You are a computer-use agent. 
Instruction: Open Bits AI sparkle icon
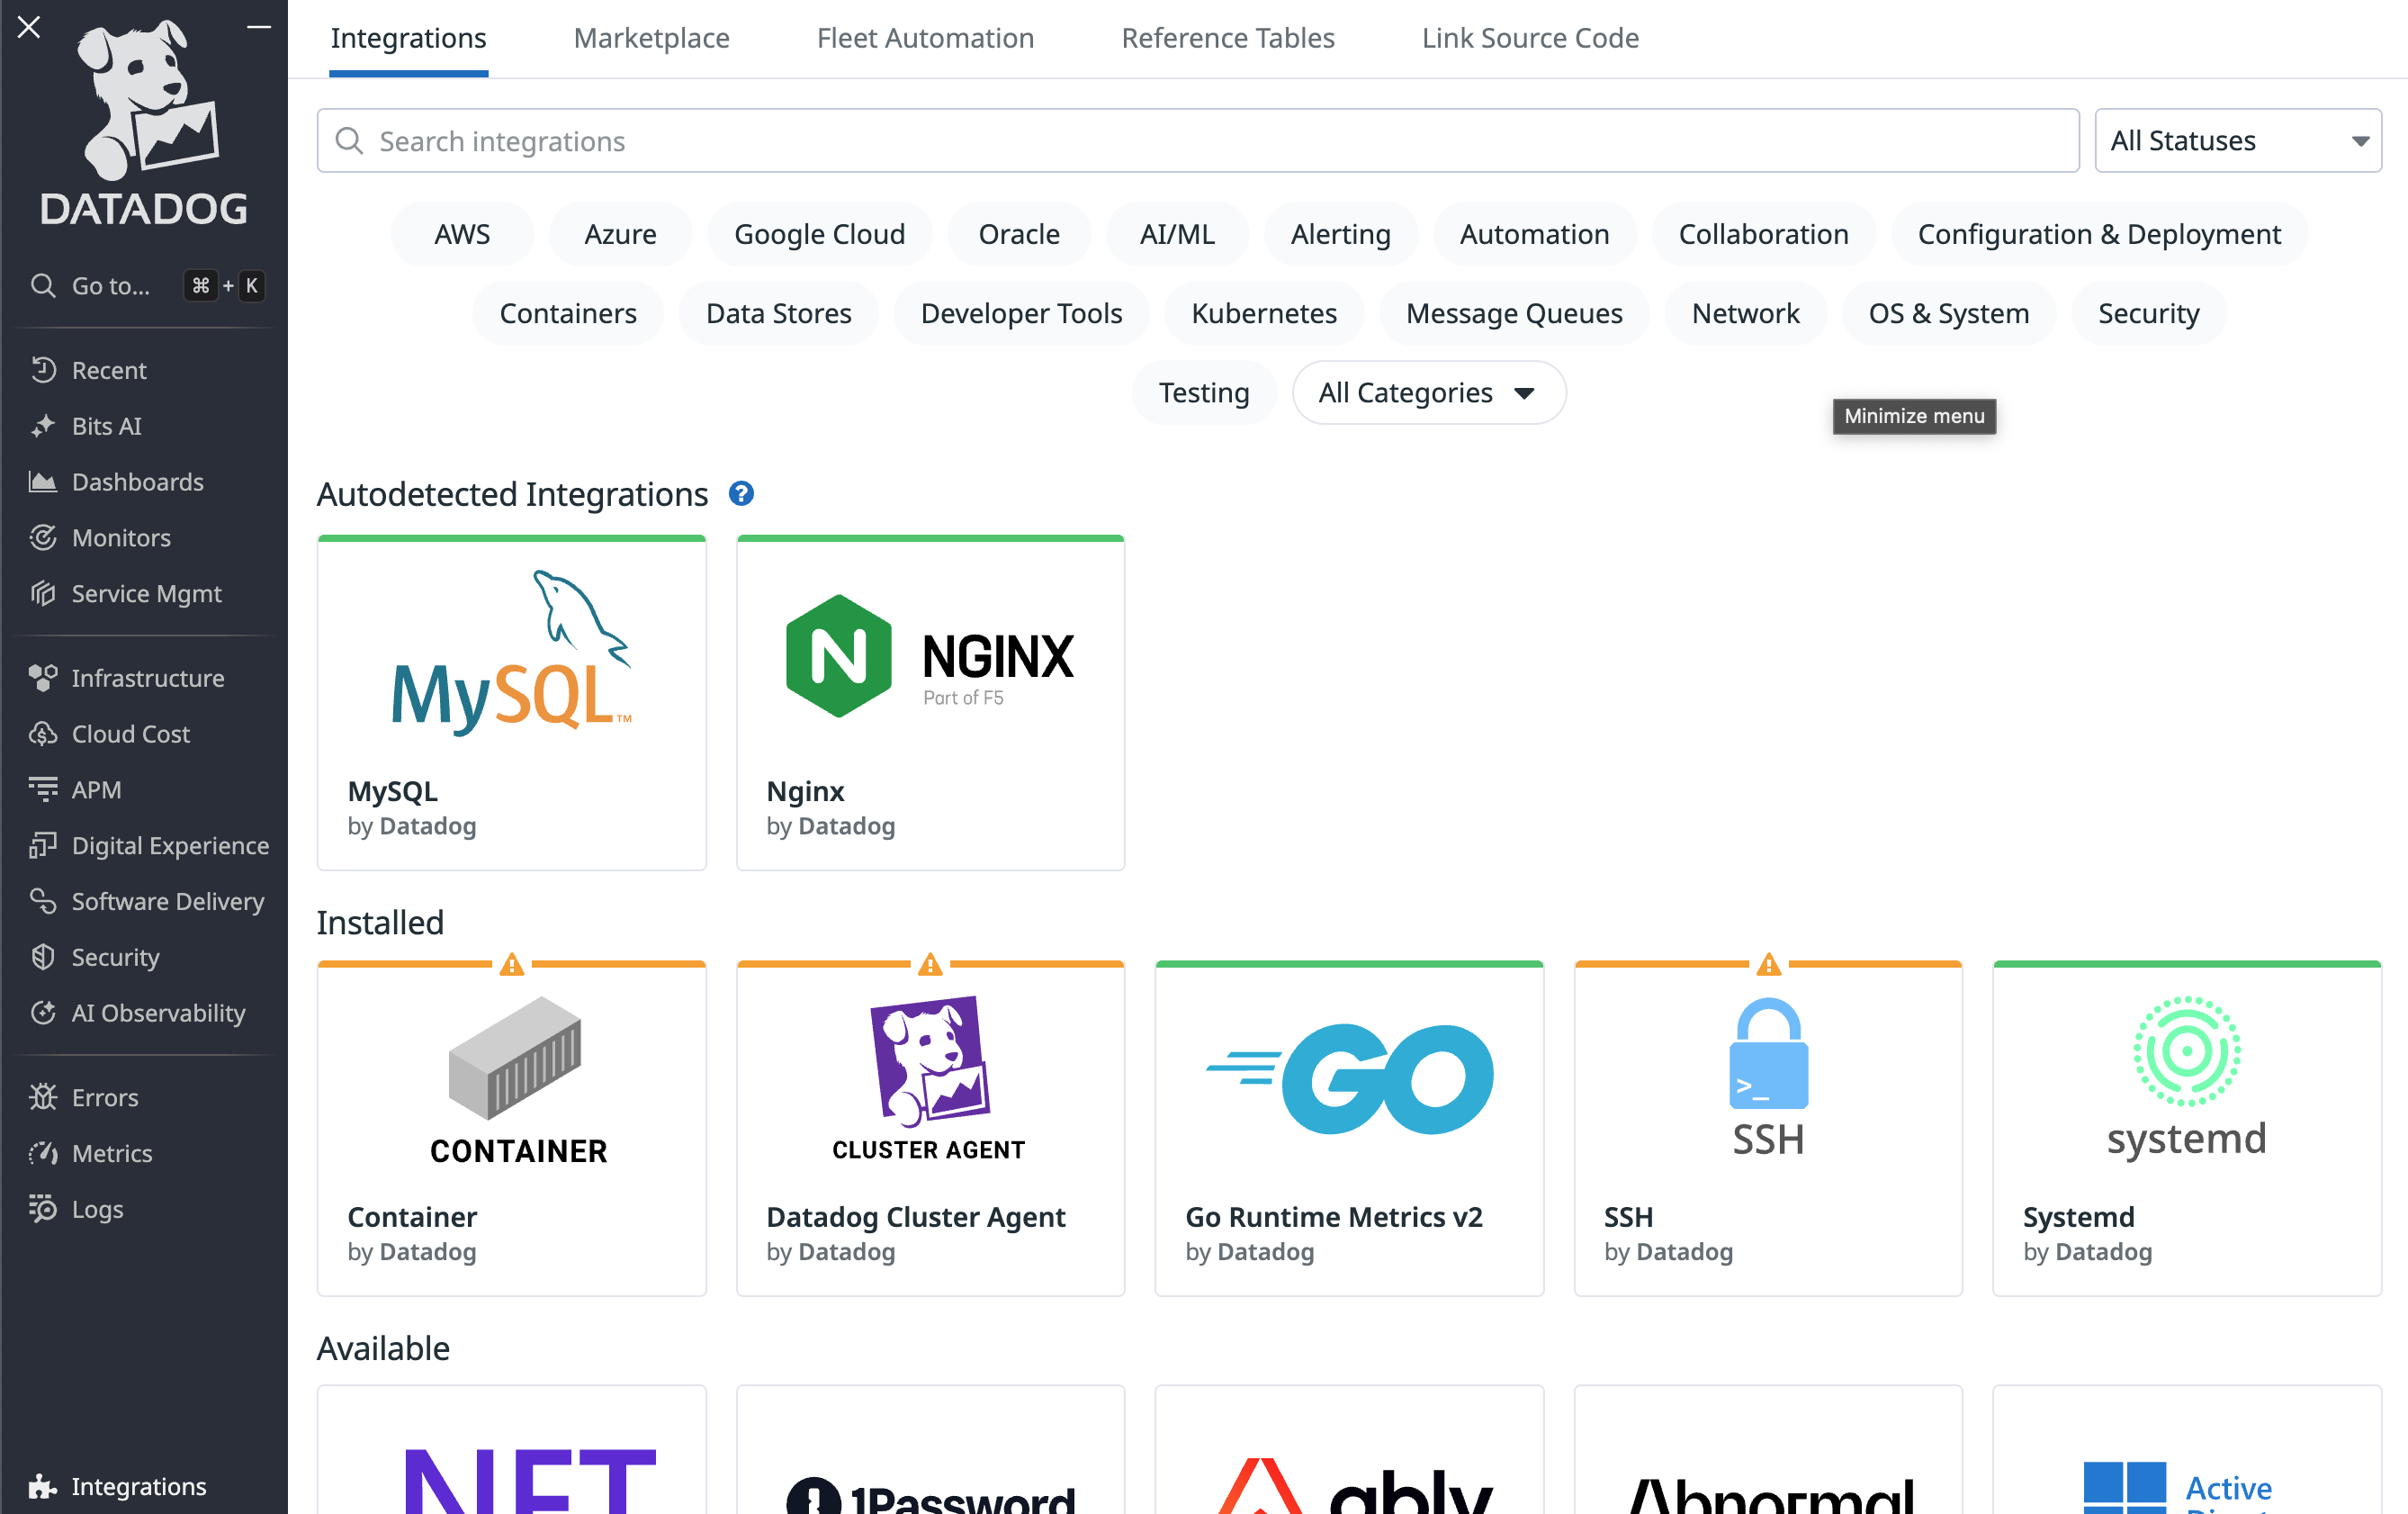[42, 426]
